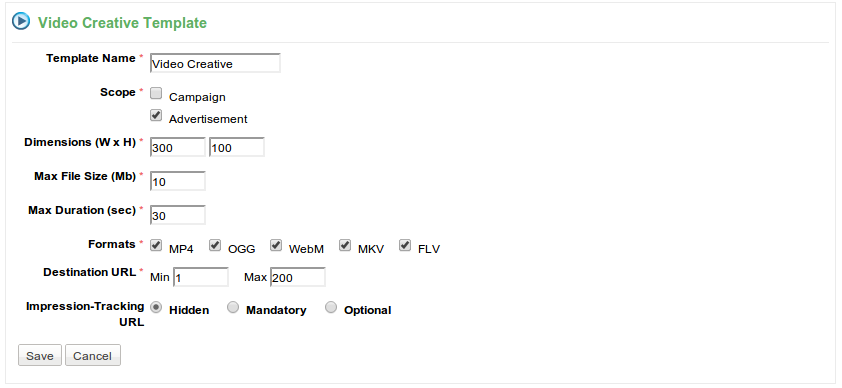Select Mandatory for Impression-Tracking URL

pyautogui.click(x=233, y=308)
